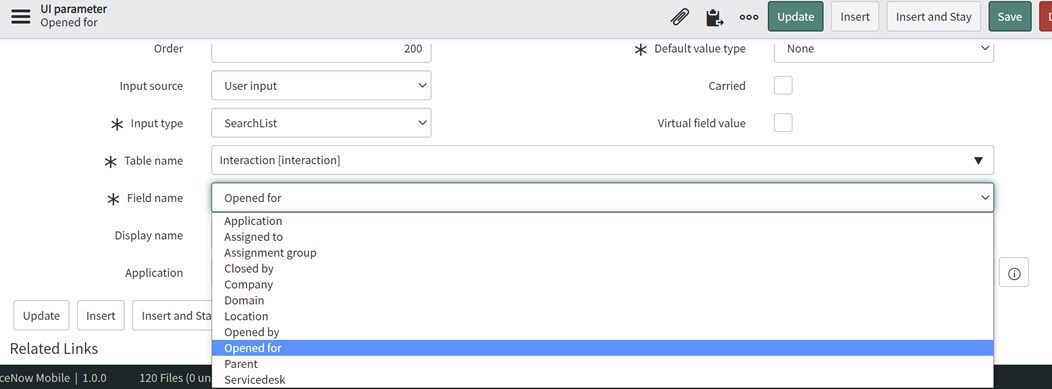
Task: Open the Input type SearchList dropdown
Action: (x=321, y=123)
